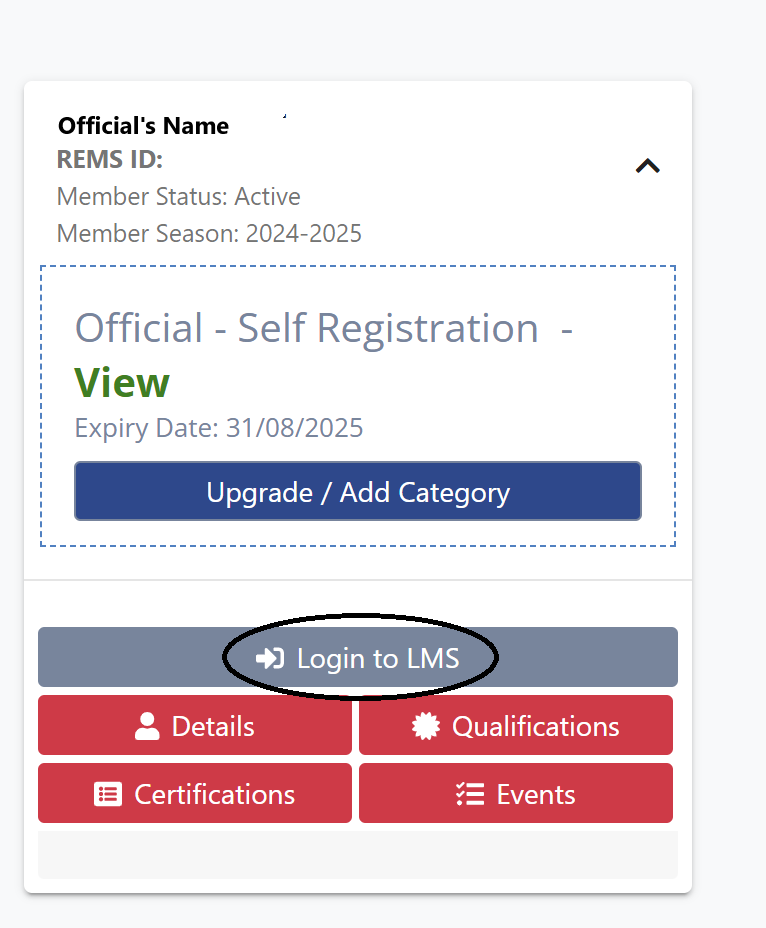Select the REMS ID label
766x928 pixels.
110,160
